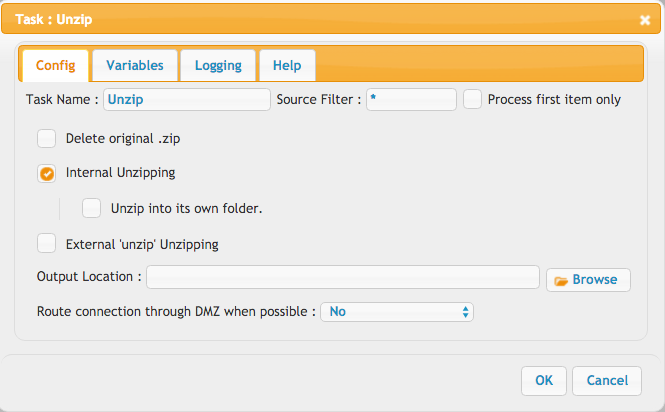The image size is (665, 412).
Task: Enable External 'unzip' Unzipping option
Action: (x=46, y=244)
